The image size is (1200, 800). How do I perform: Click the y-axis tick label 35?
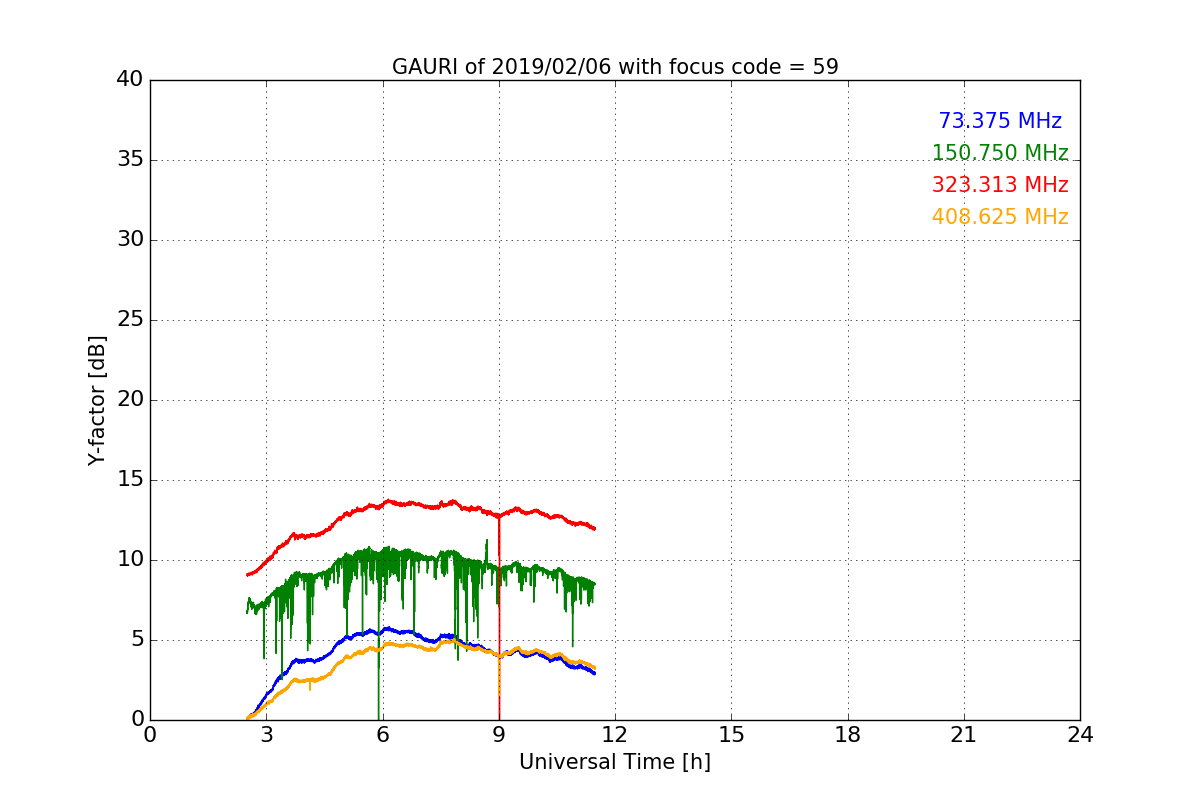pyautogui.click(x=129, y=160)
